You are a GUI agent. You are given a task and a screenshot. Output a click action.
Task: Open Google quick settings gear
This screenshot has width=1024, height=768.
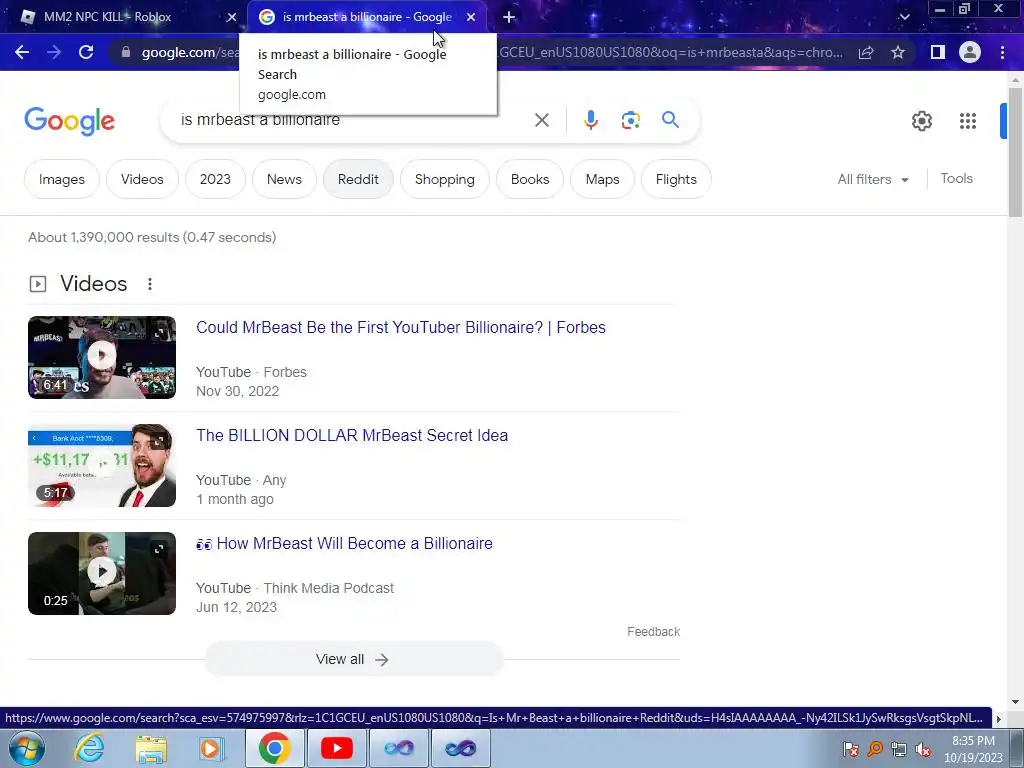[921, 121]
